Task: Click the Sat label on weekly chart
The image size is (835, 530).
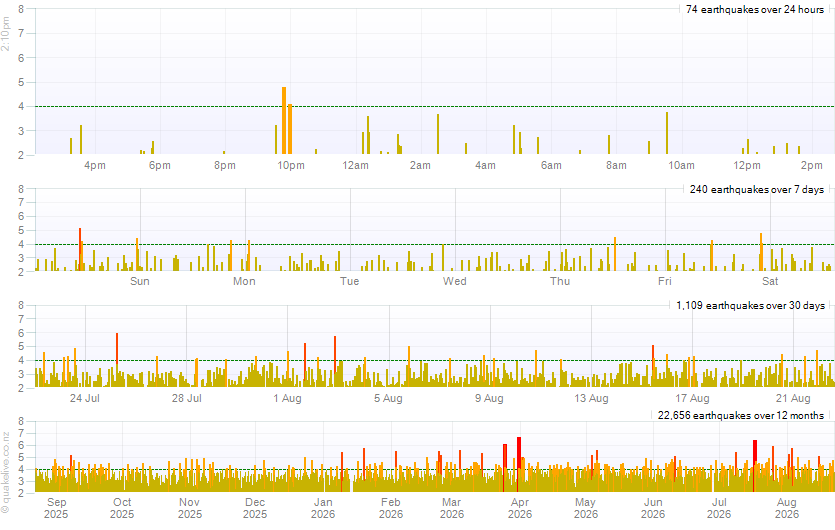Action: coord(770,281)
